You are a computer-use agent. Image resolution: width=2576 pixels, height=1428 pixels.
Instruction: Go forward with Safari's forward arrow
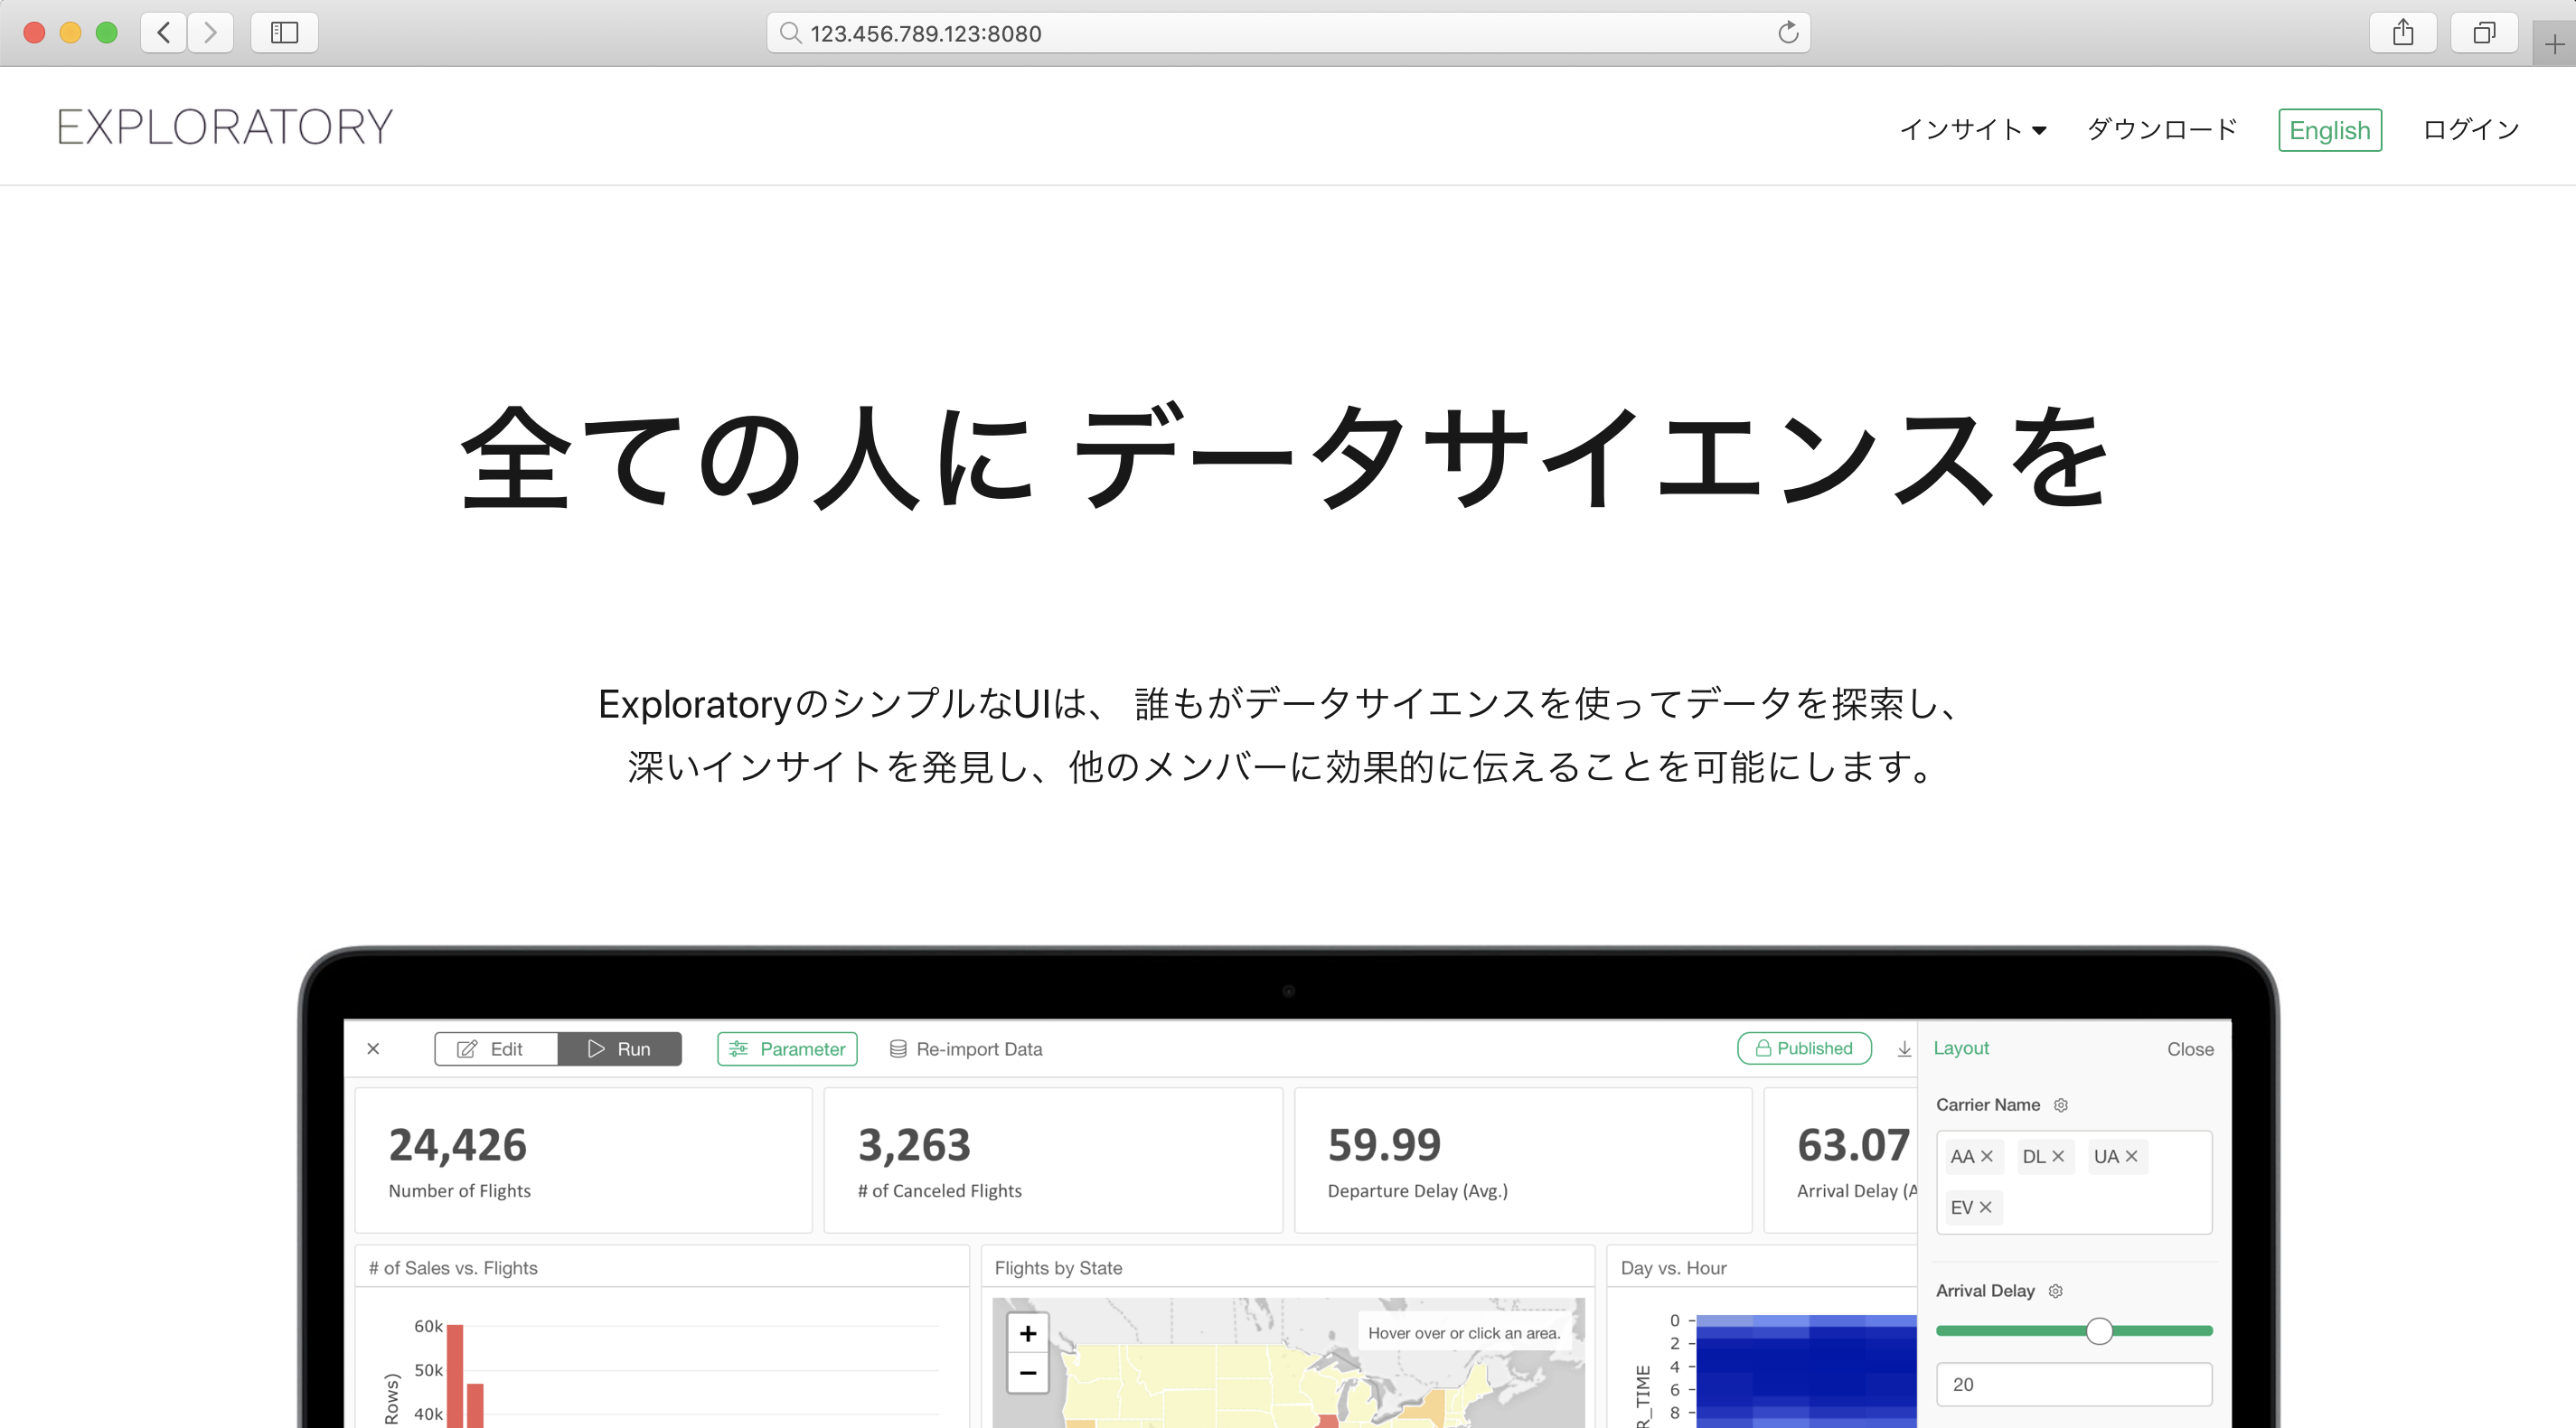tap(210, 32)
